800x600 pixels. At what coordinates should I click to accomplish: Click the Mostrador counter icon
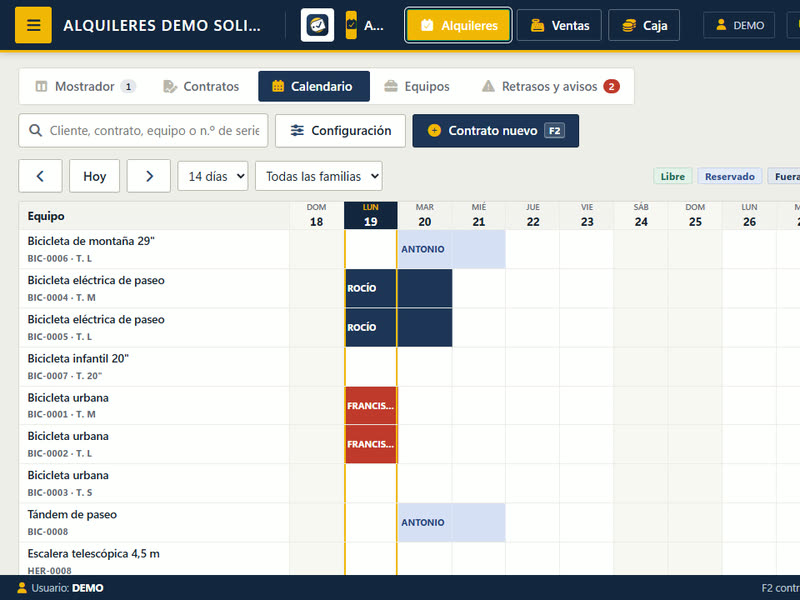point(41,86)
